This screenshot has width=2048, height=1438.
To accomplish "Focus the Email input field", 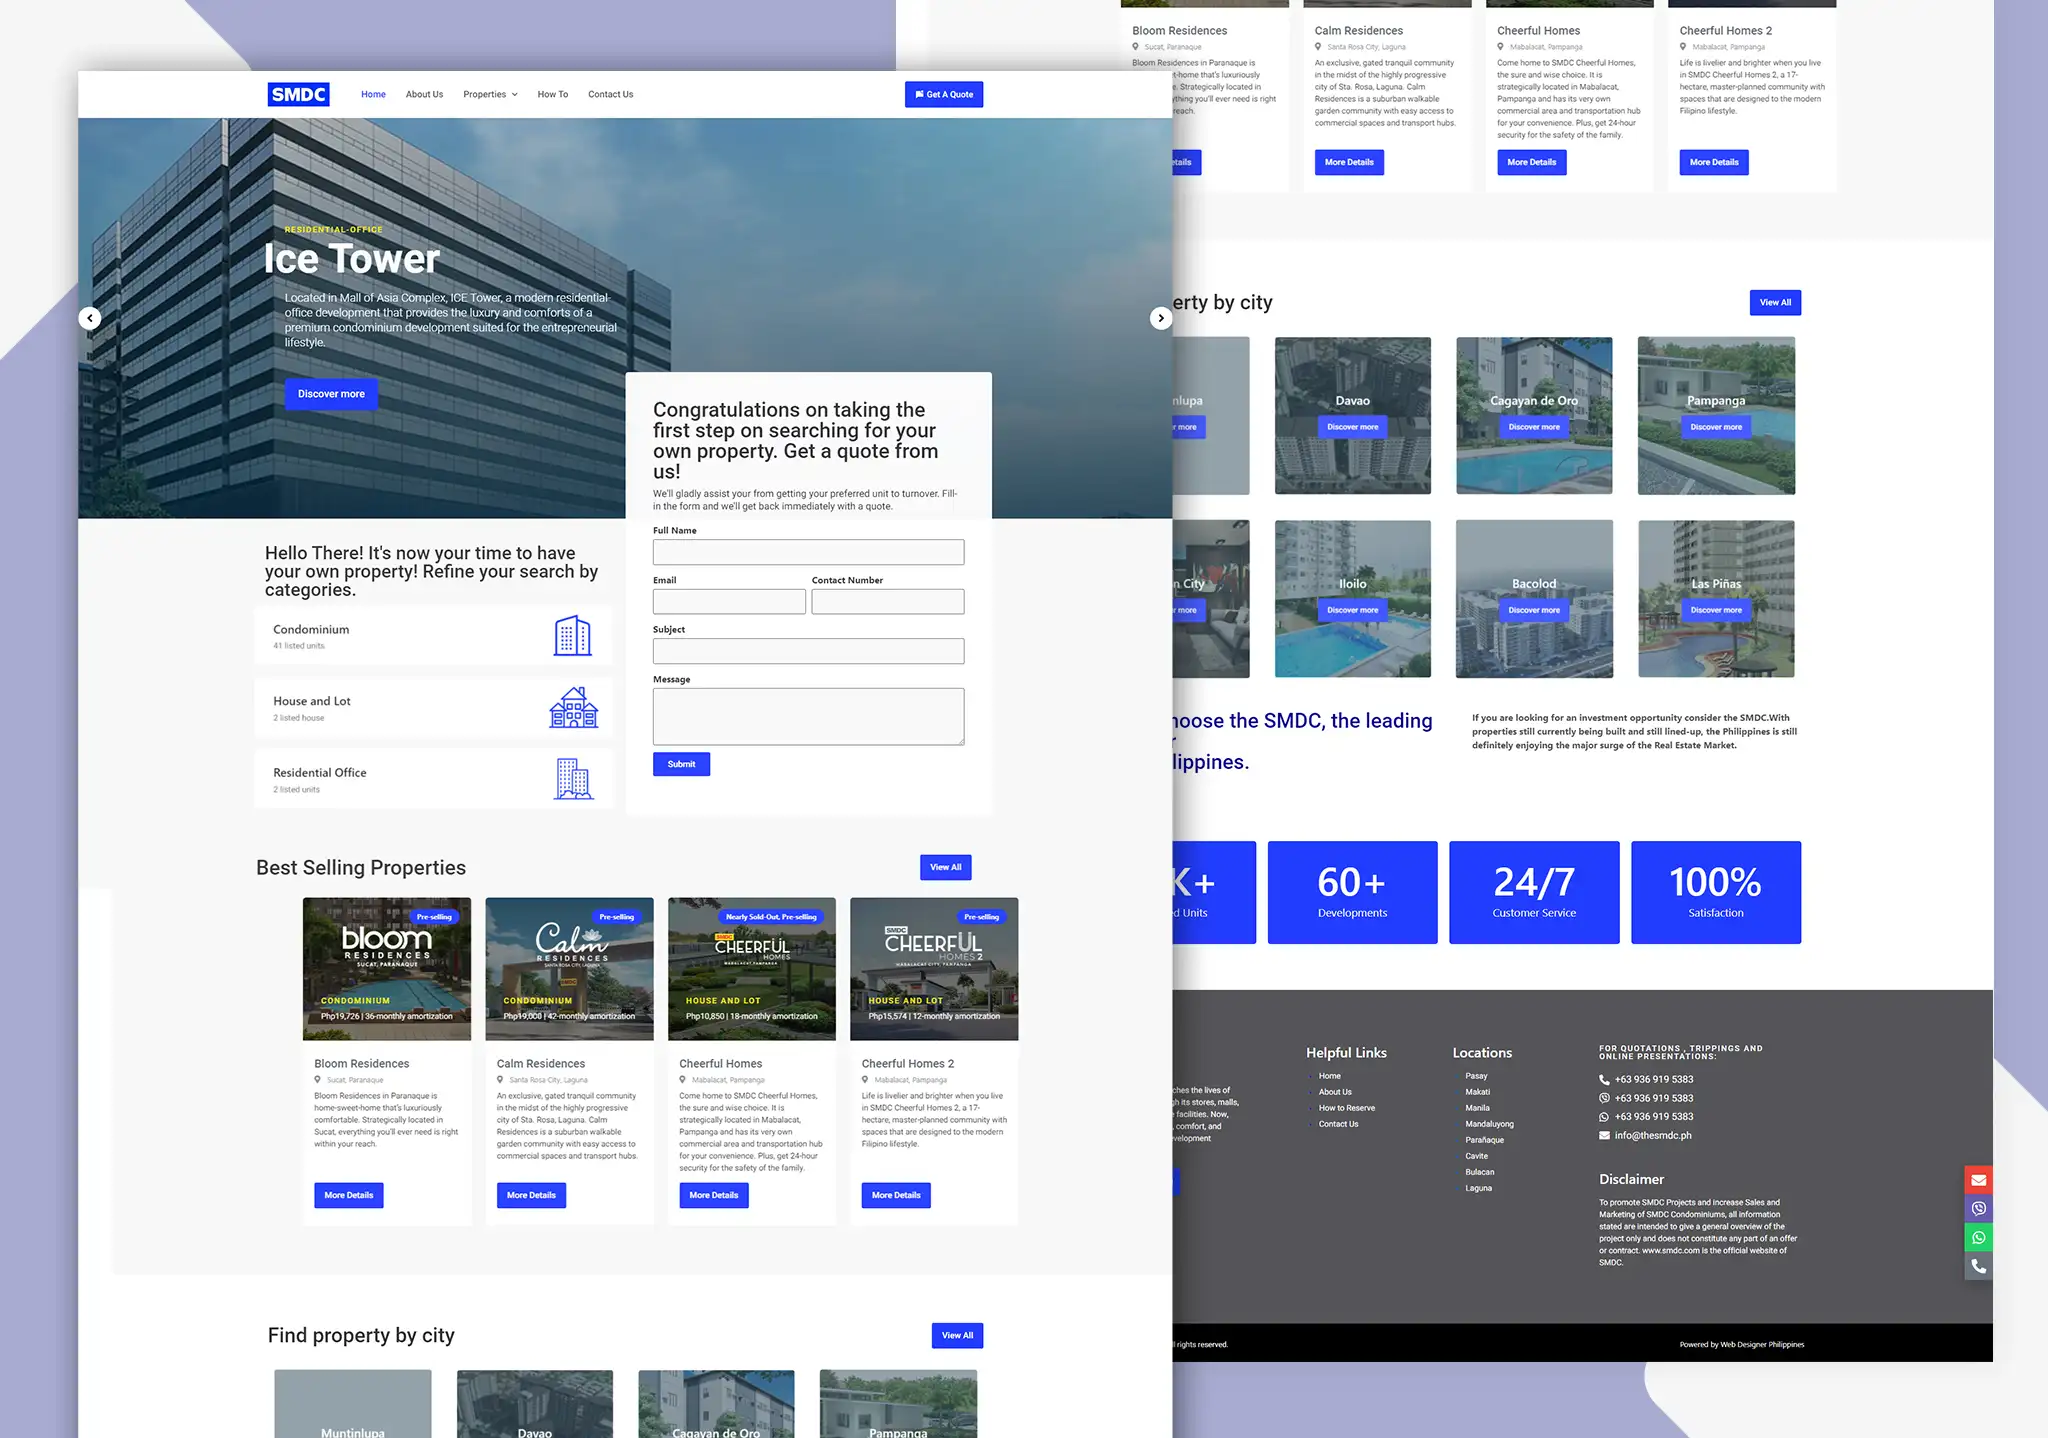I will coord(729,601).
